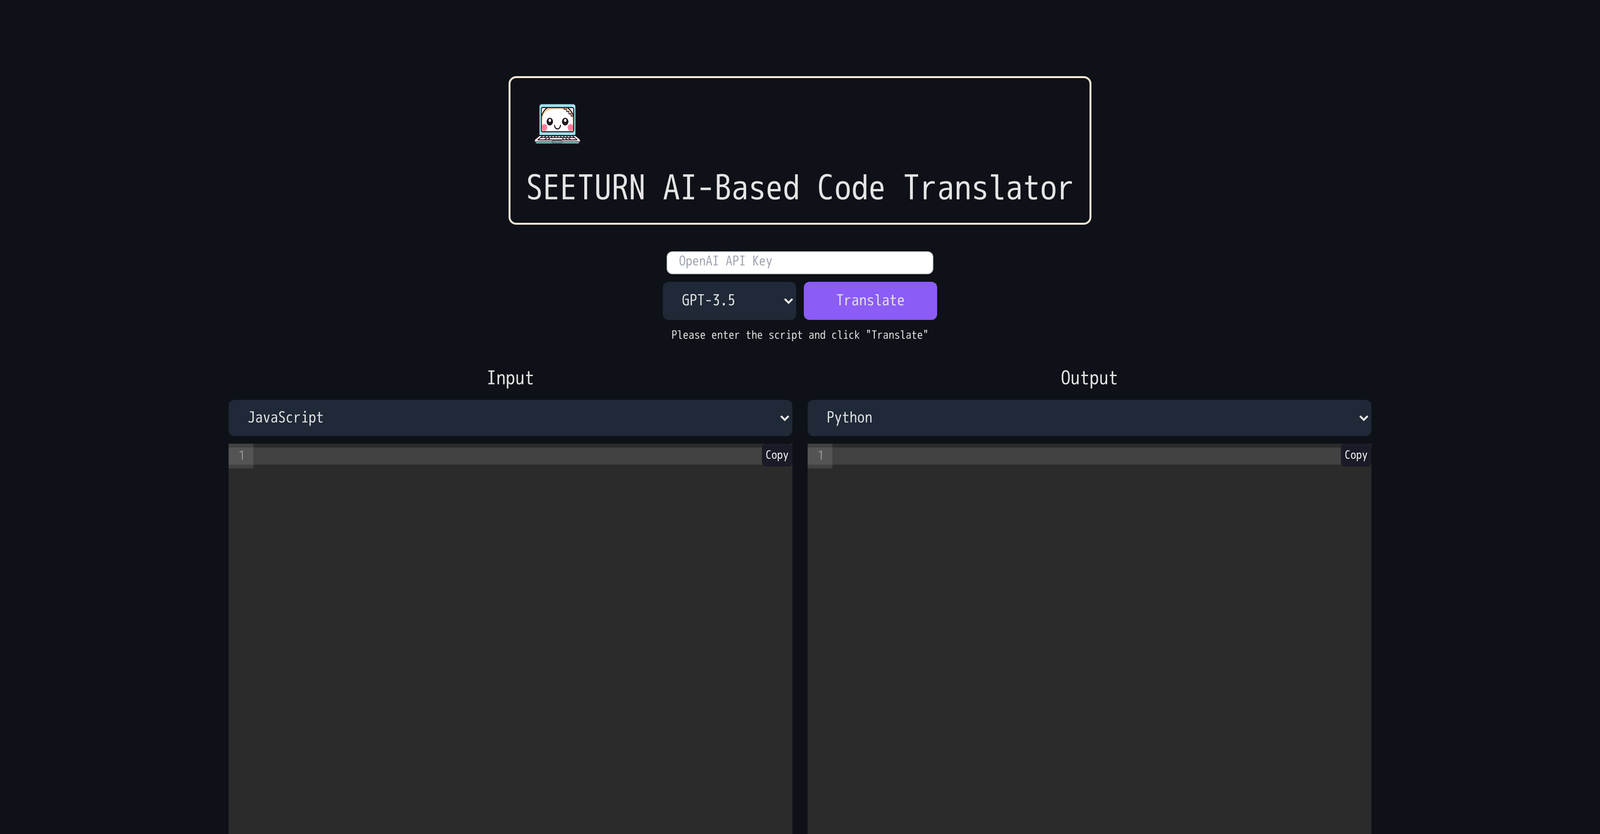
Task: Click the Input heading label
Action: coord(510,378)
